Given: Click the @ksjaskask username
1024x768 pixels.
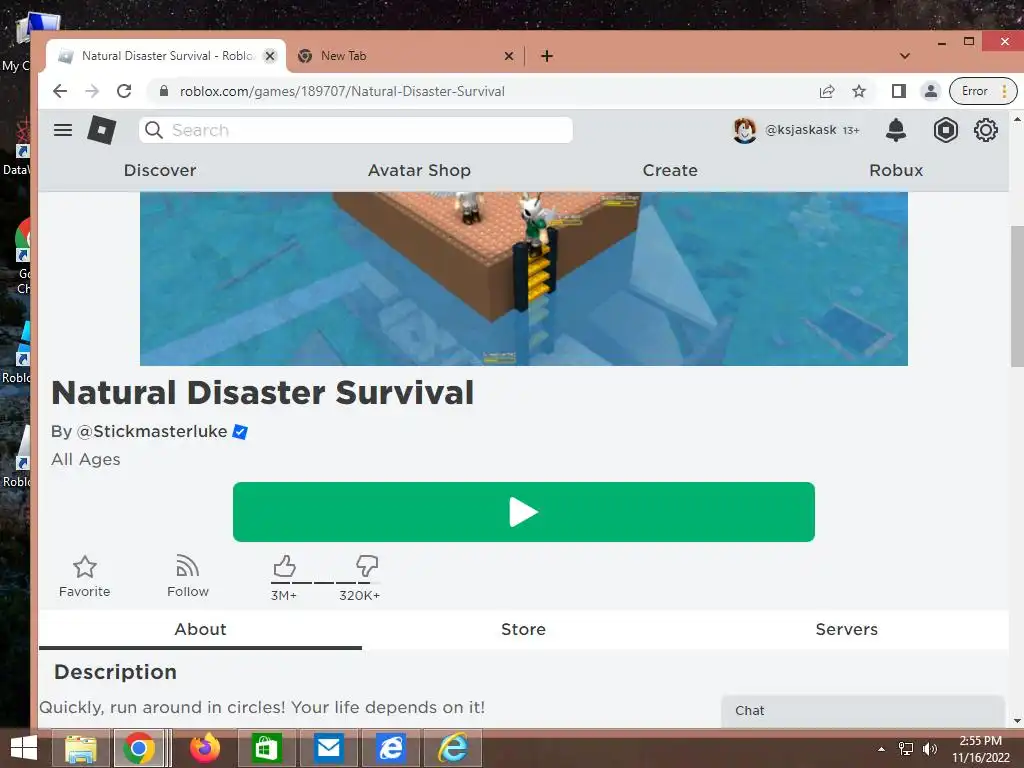Looking at the screenshot, I should tap(801, 130).
